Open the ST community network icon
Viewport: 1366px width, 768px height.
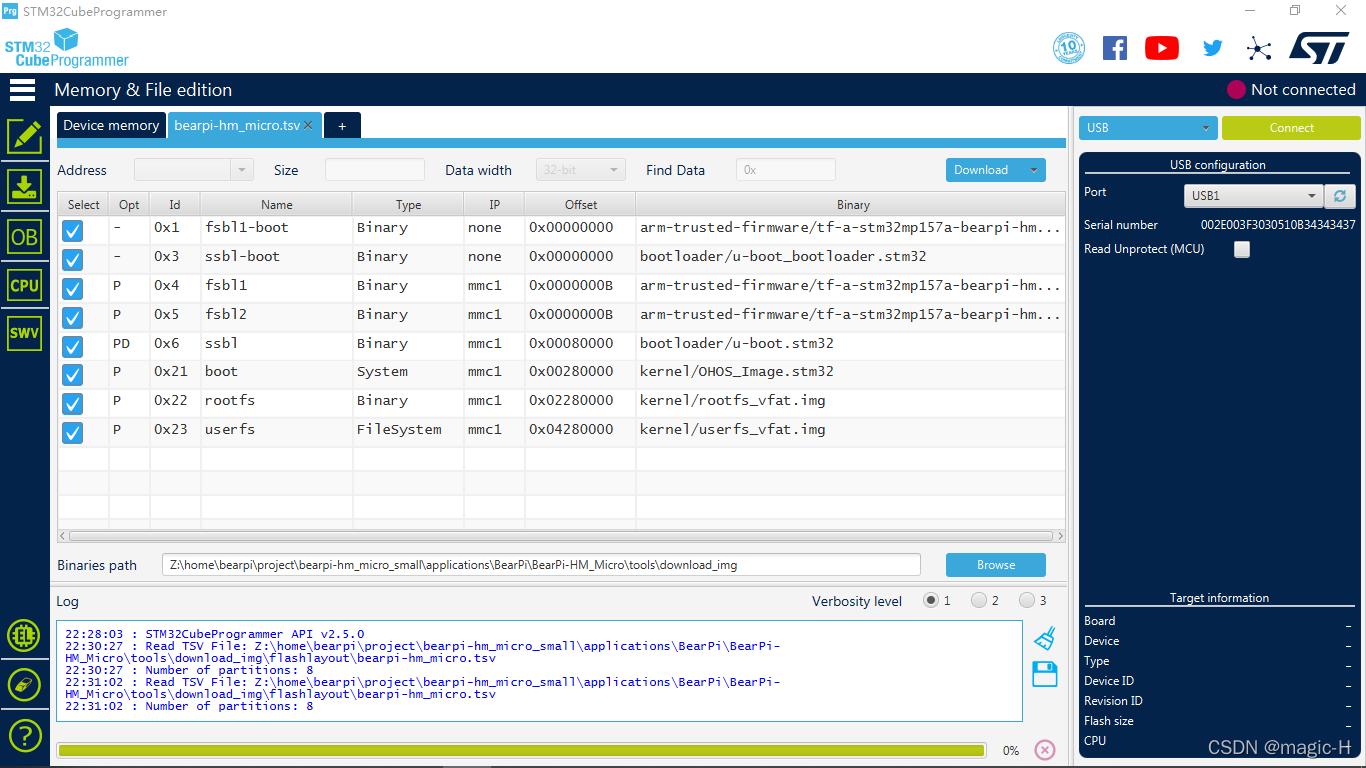point(1259,48)
